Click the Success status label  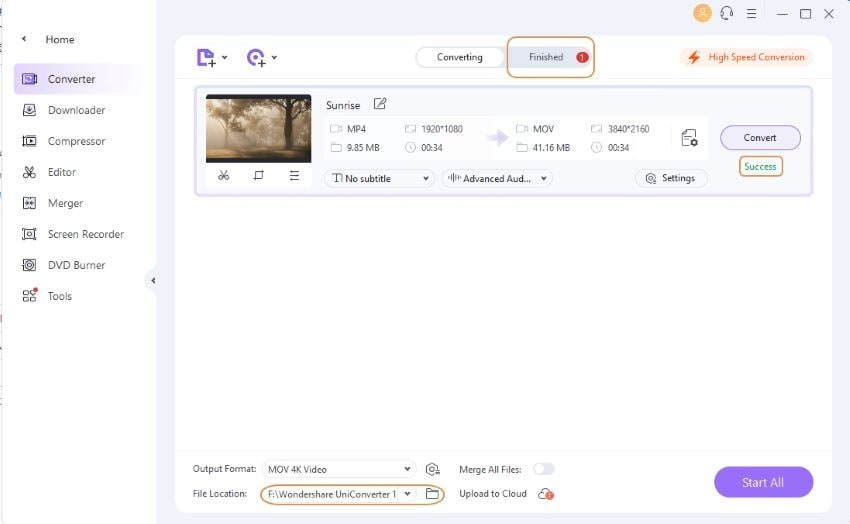tap(761, 167)
